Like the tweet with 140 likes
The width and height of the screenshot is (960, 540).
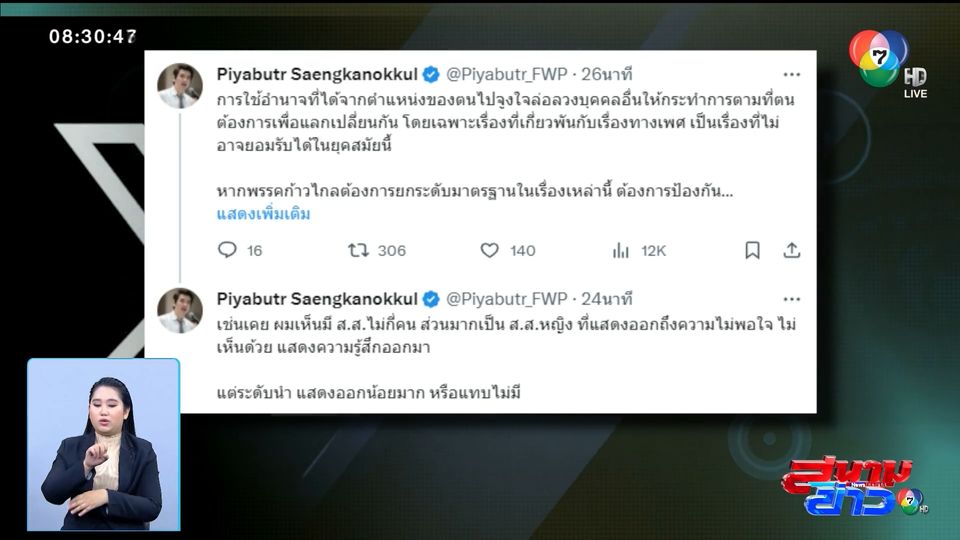pyautogui.click(x=489, y=250)
